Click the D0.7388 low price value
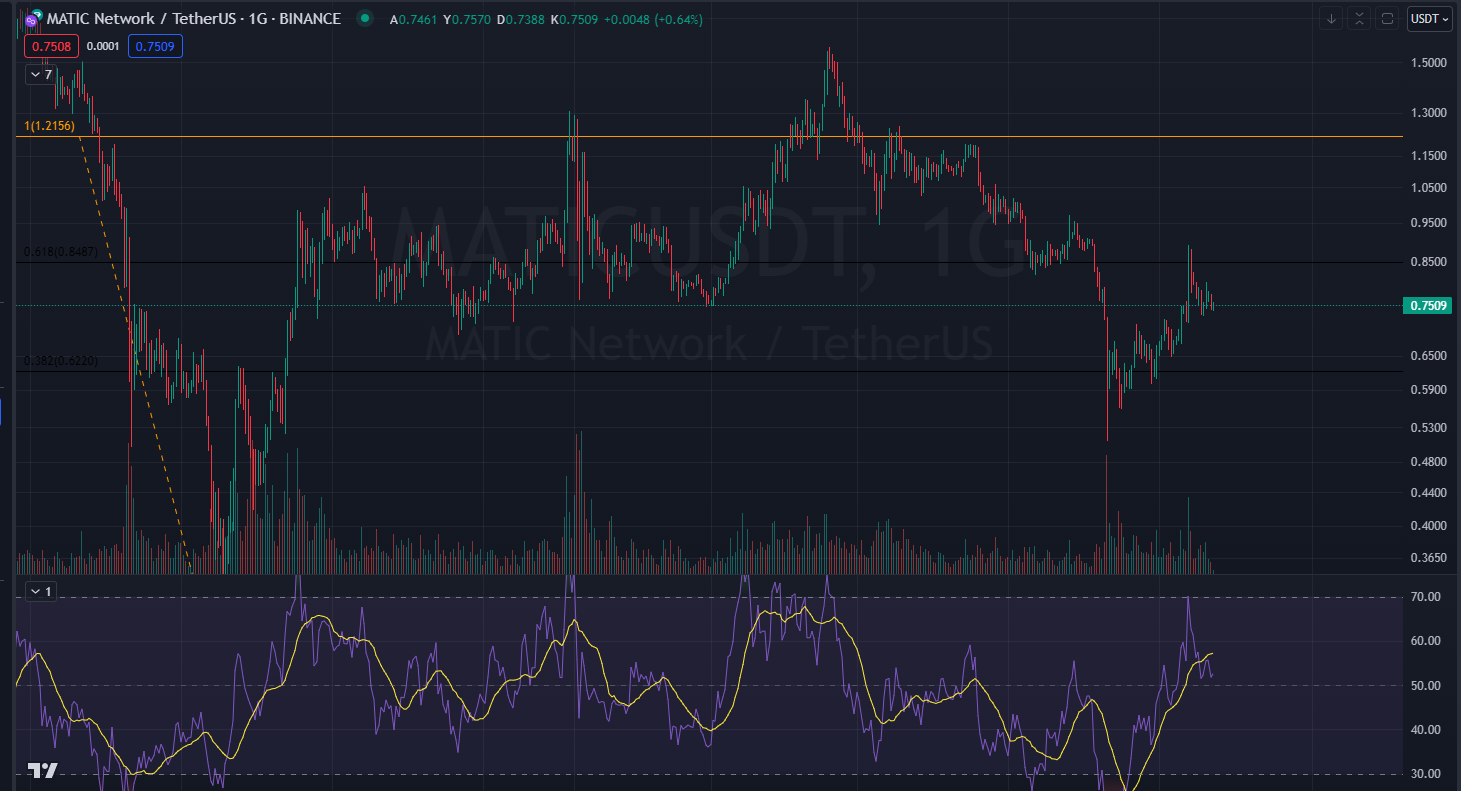This screenshot has width=1461, height=791. click(x=520, y=19)
